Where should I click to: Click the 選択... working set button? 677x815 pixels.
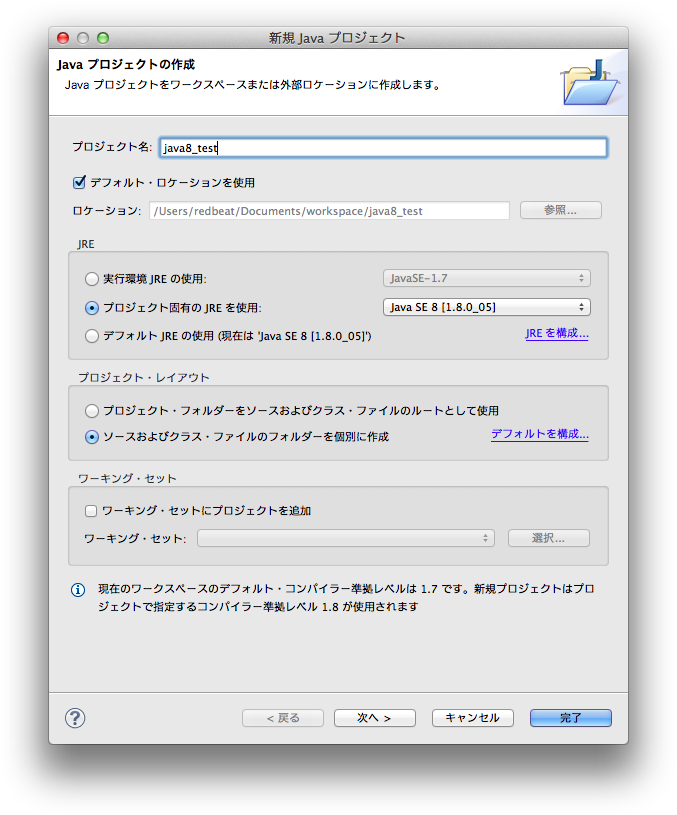549,538
